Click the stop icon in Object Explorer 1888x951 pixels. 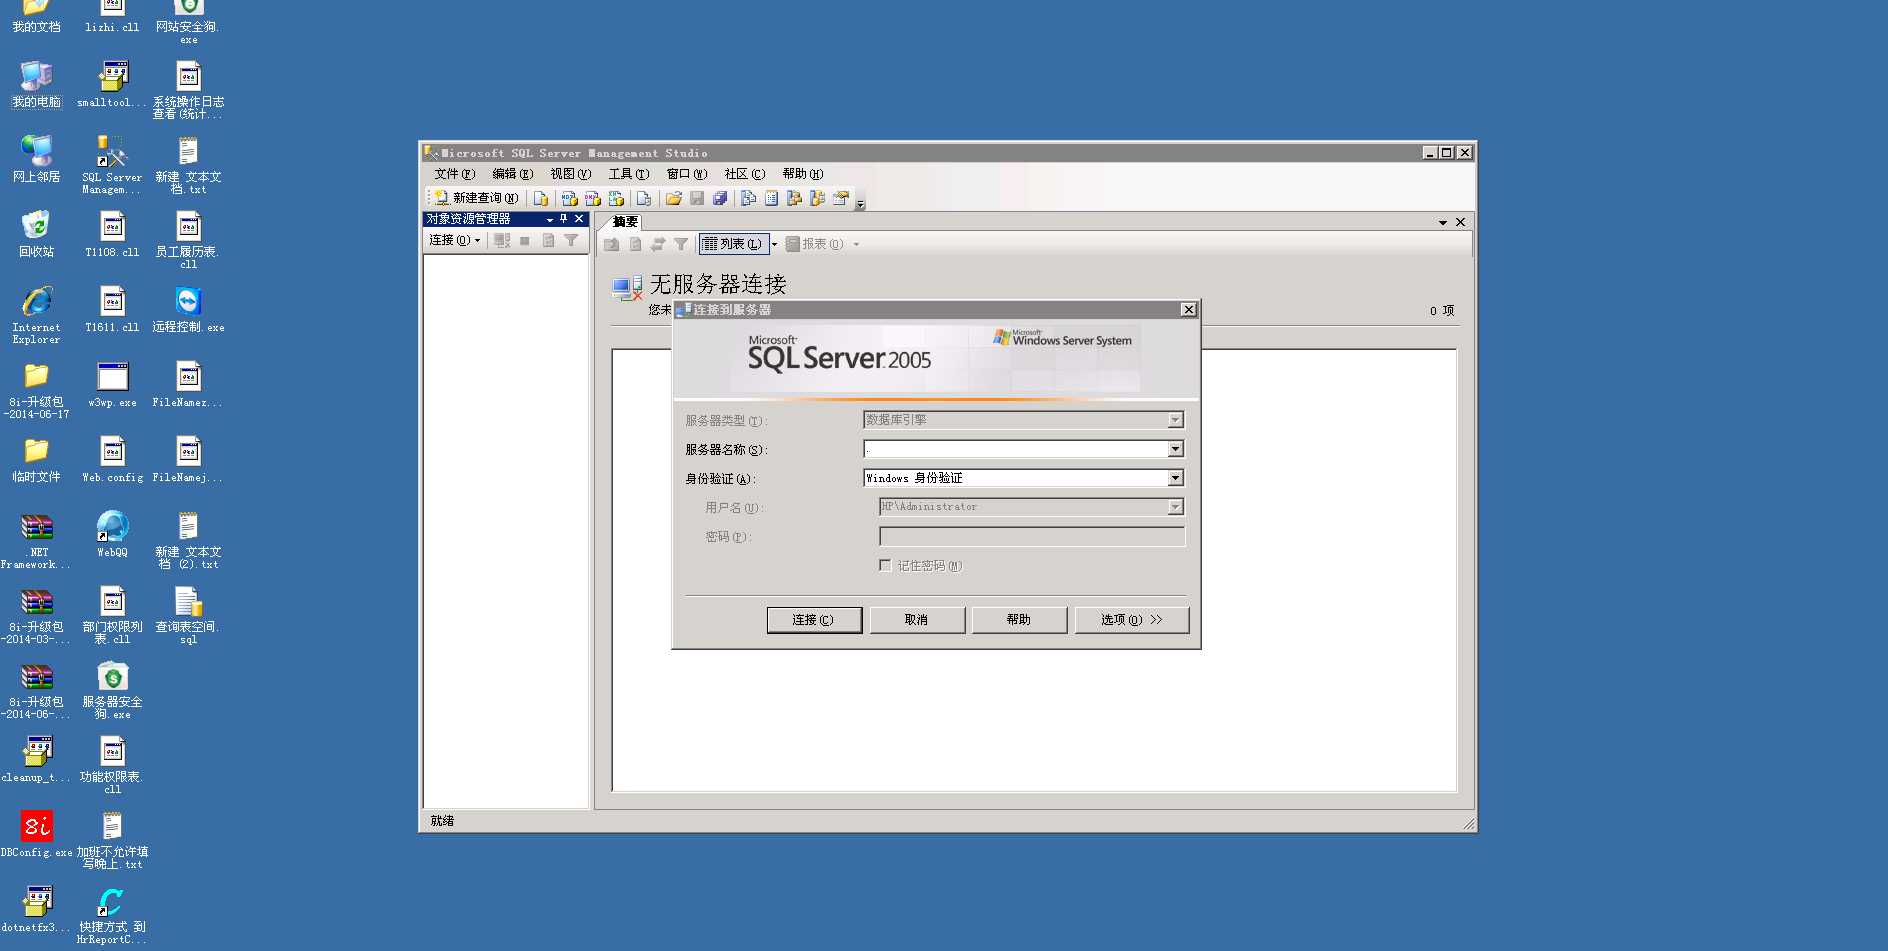click(x=525, y=240)
